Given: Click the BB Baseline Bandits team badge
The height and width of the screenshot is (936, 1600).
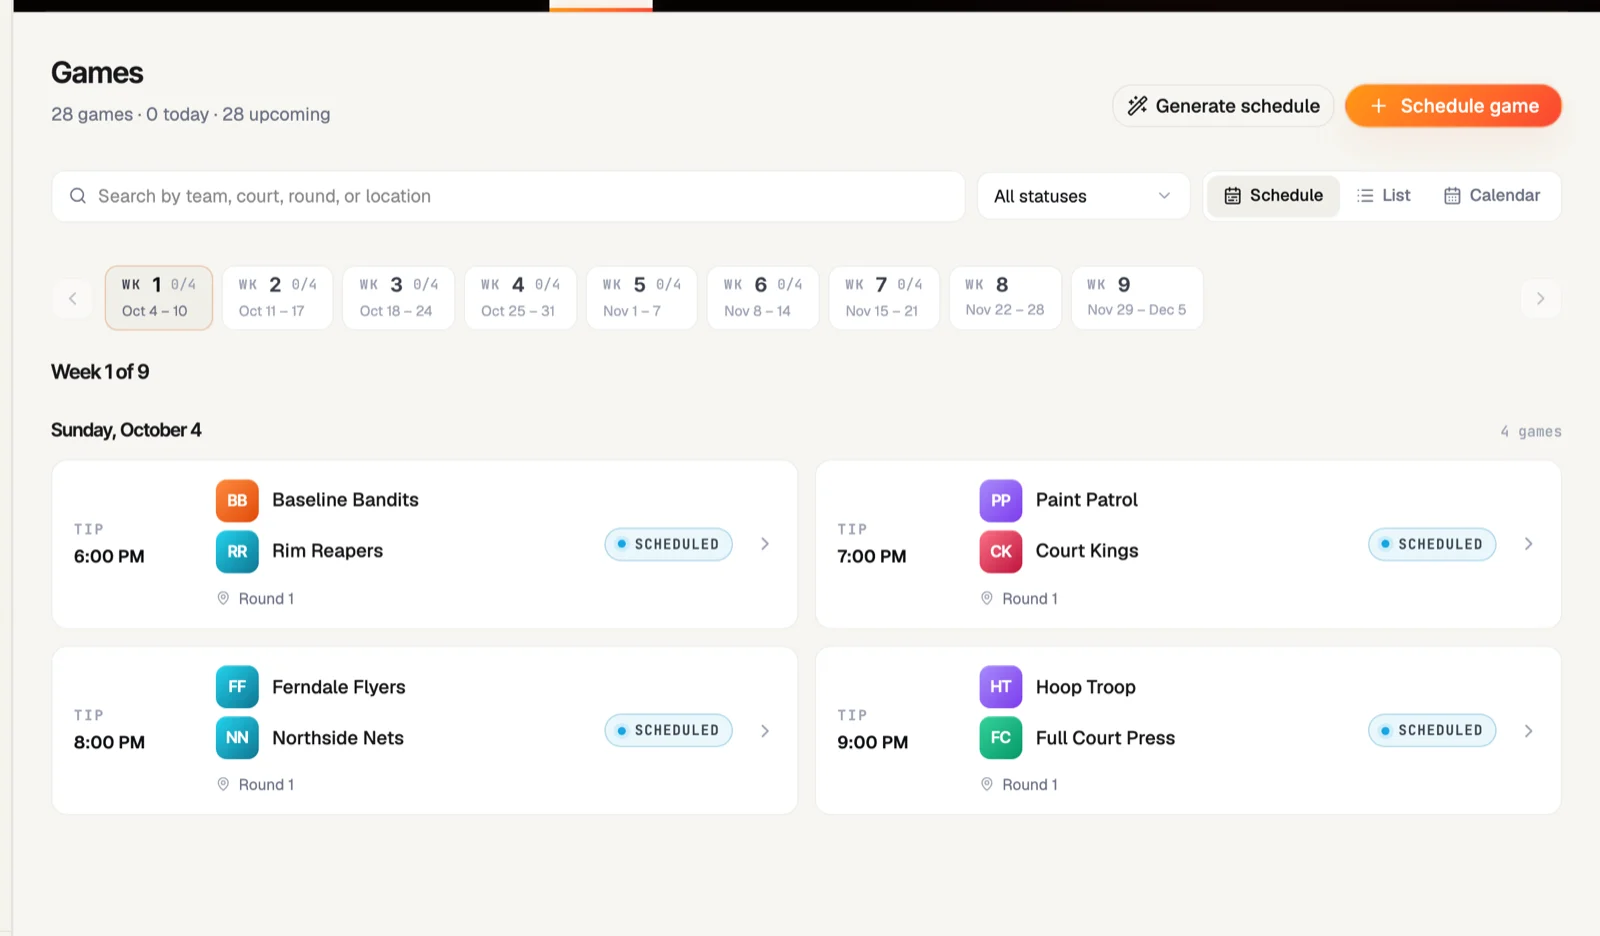Looking at the screenshot, I should click(237, 500).
